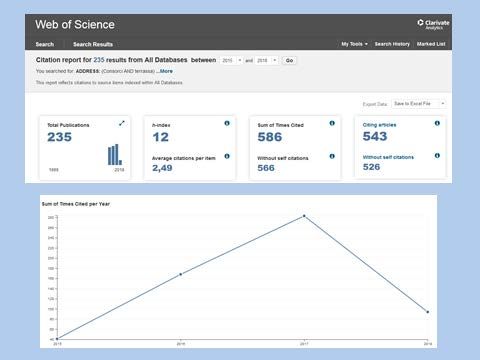
Task: Open the My Tools menu
Action: click(x=354, y=44)
